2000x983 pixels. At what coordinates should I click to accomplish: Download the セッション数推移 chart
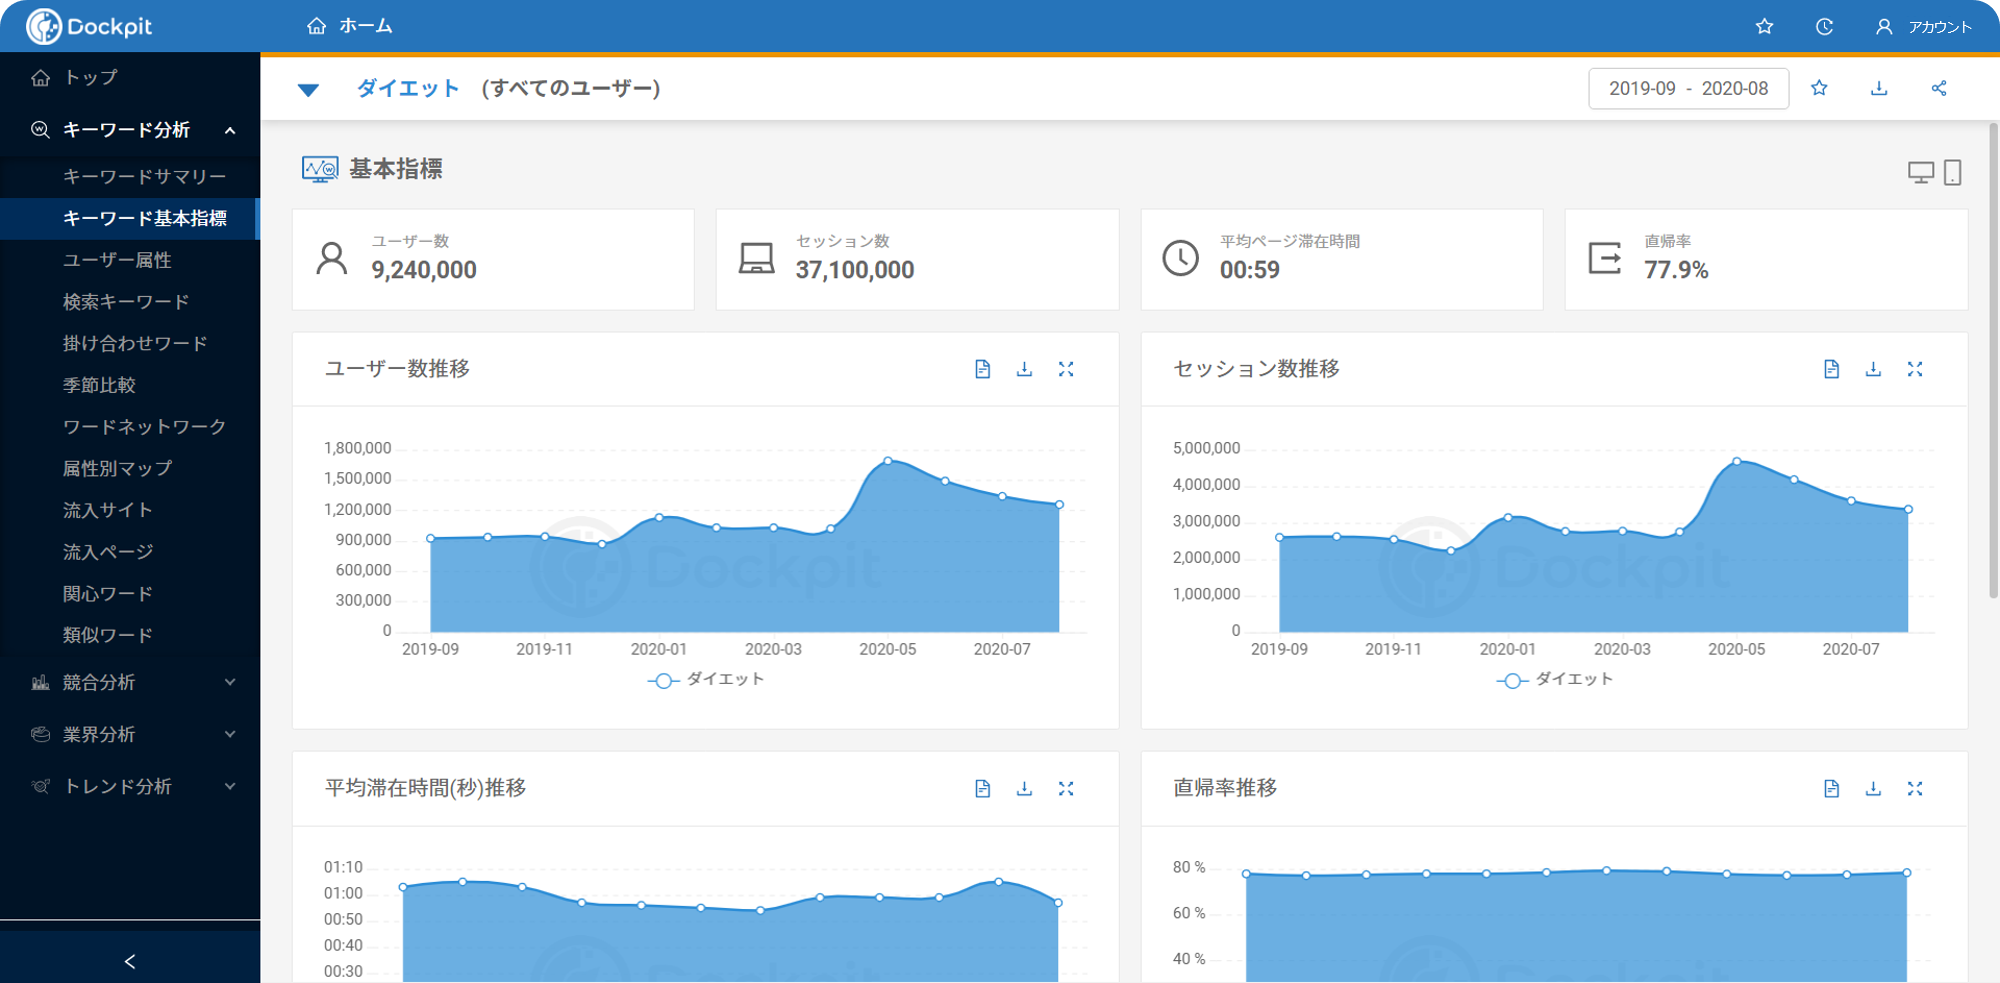1873,369
